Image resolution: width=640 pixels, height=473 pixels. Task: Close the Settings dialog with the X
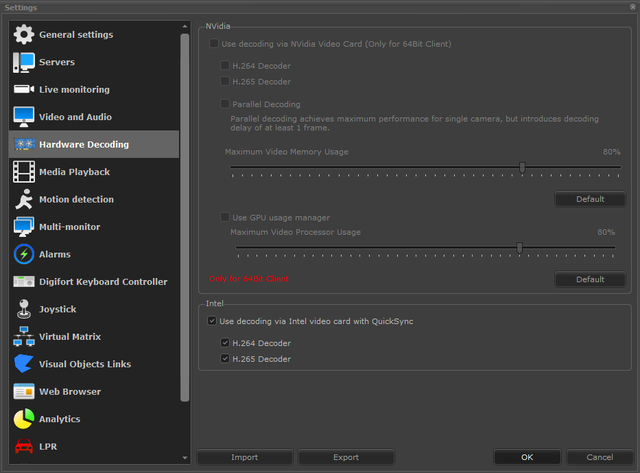pos(633,7)
